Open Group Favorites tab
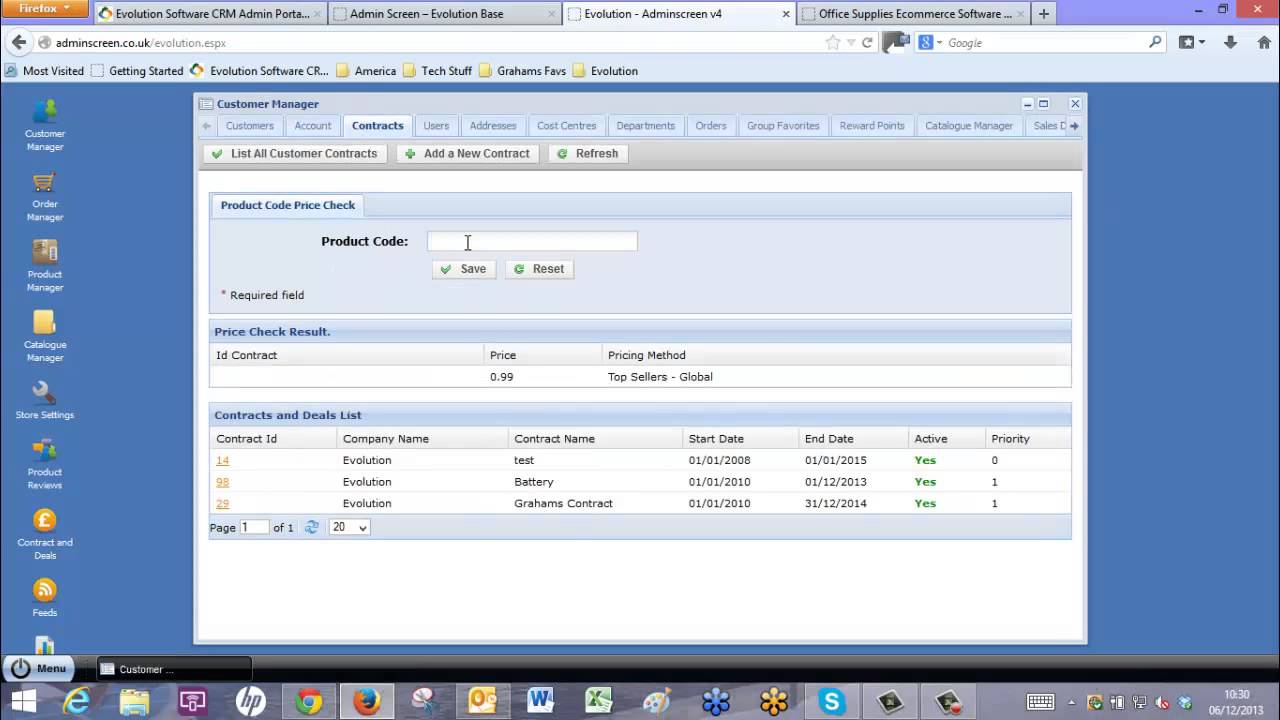 783,126
